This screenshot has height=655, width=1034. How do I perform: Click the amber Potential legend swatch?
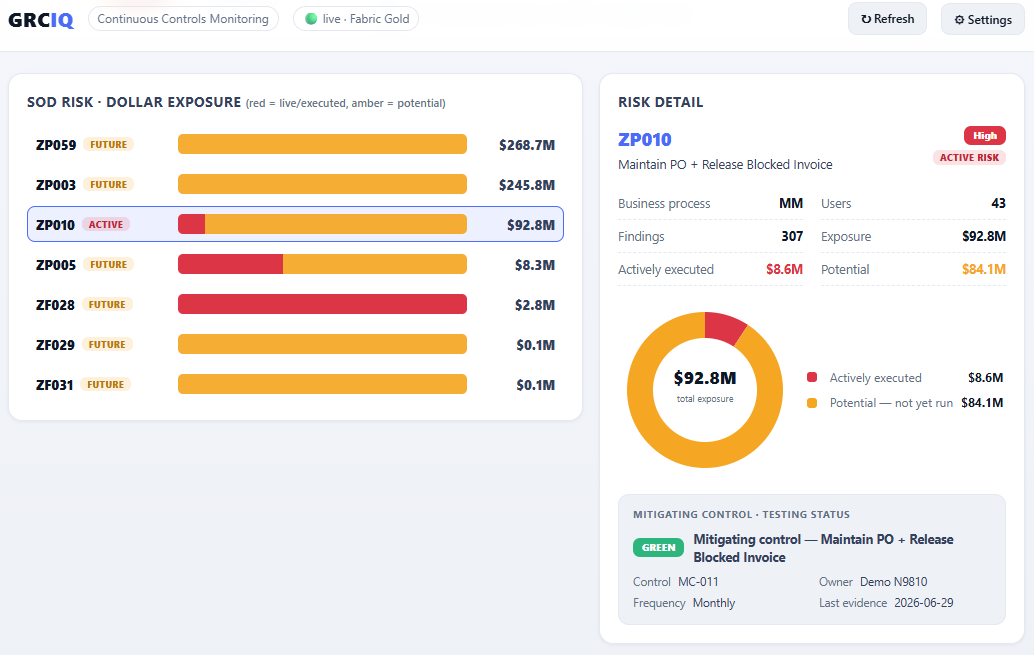tap(812, 403)
